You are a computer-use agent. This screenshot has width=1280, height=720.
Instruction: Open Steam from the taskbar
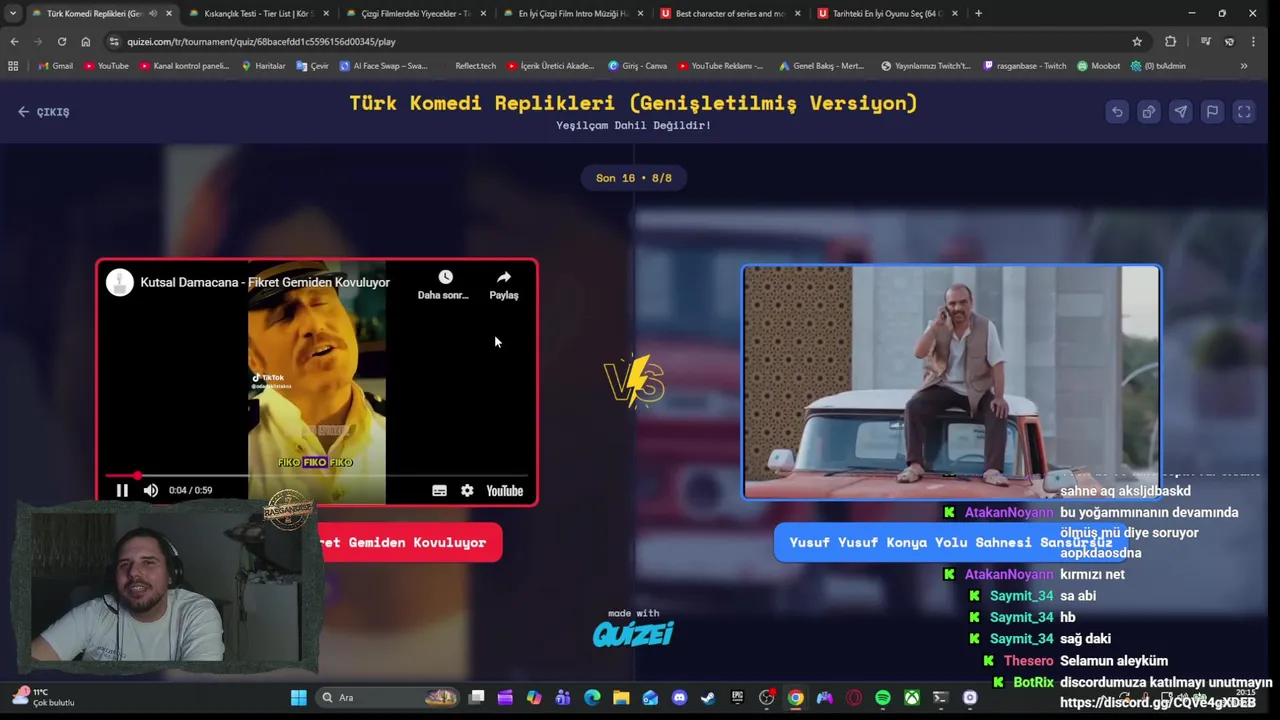[708, 697]
